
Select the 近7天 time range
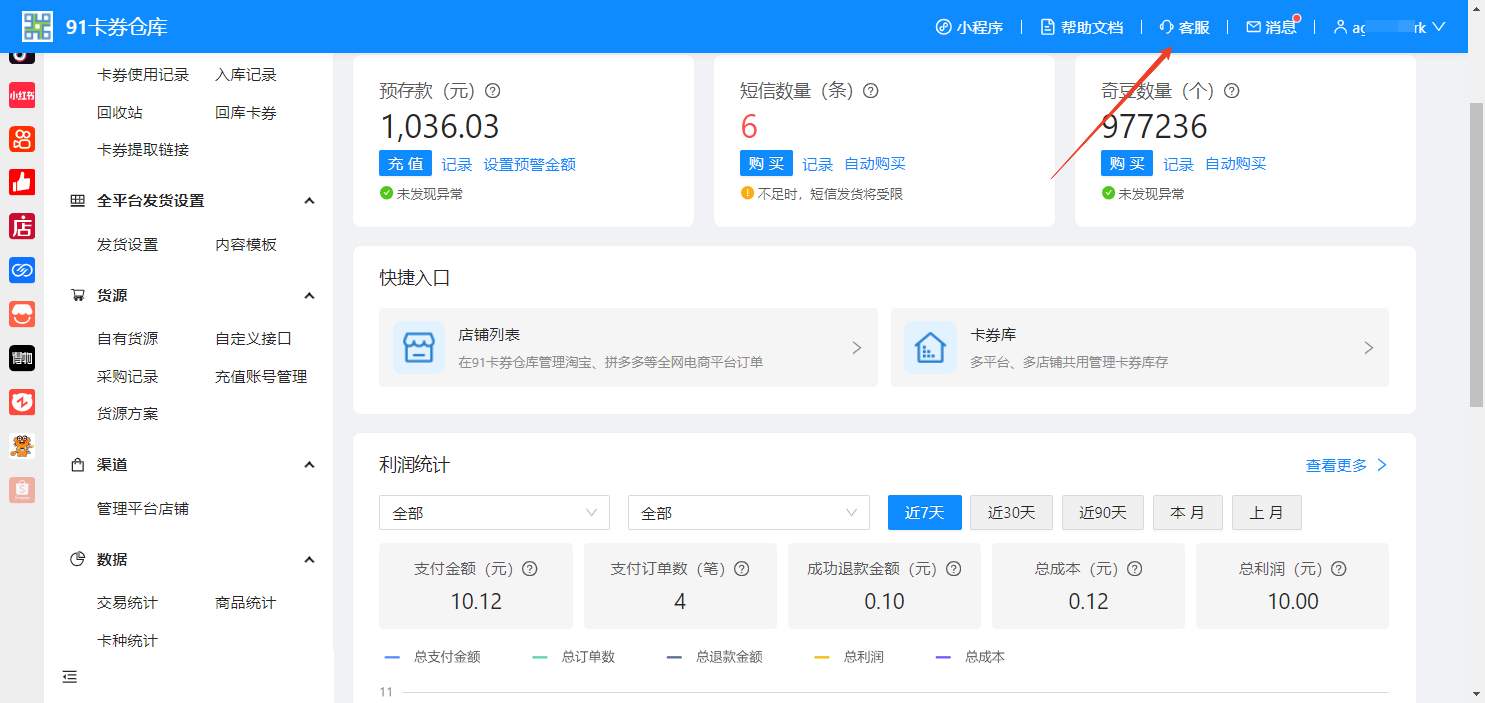pos(925,512)
